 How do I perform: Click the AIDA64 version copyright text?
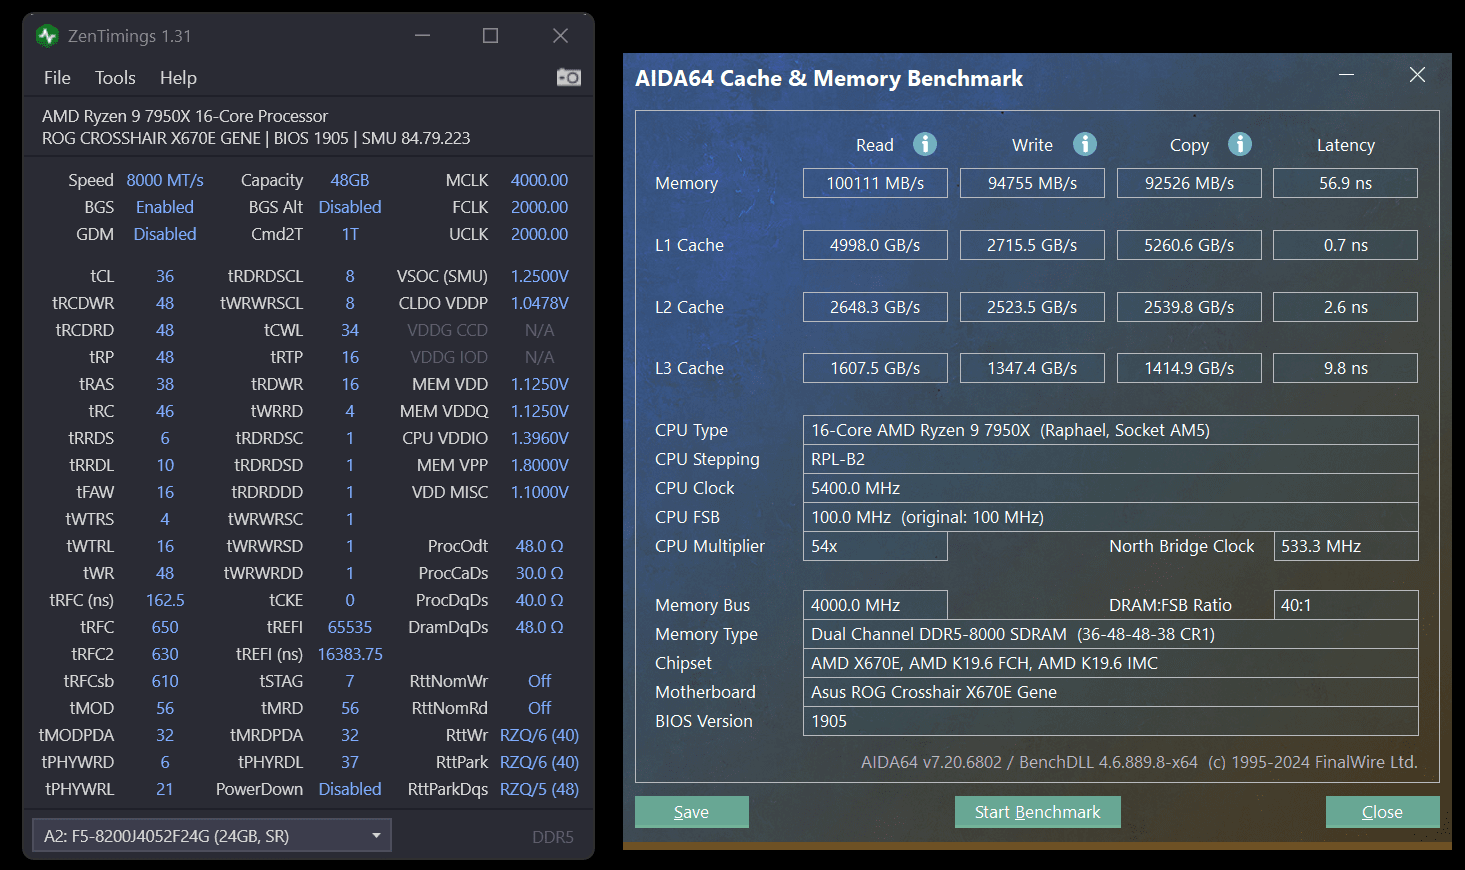click(x=1139, y=762)
